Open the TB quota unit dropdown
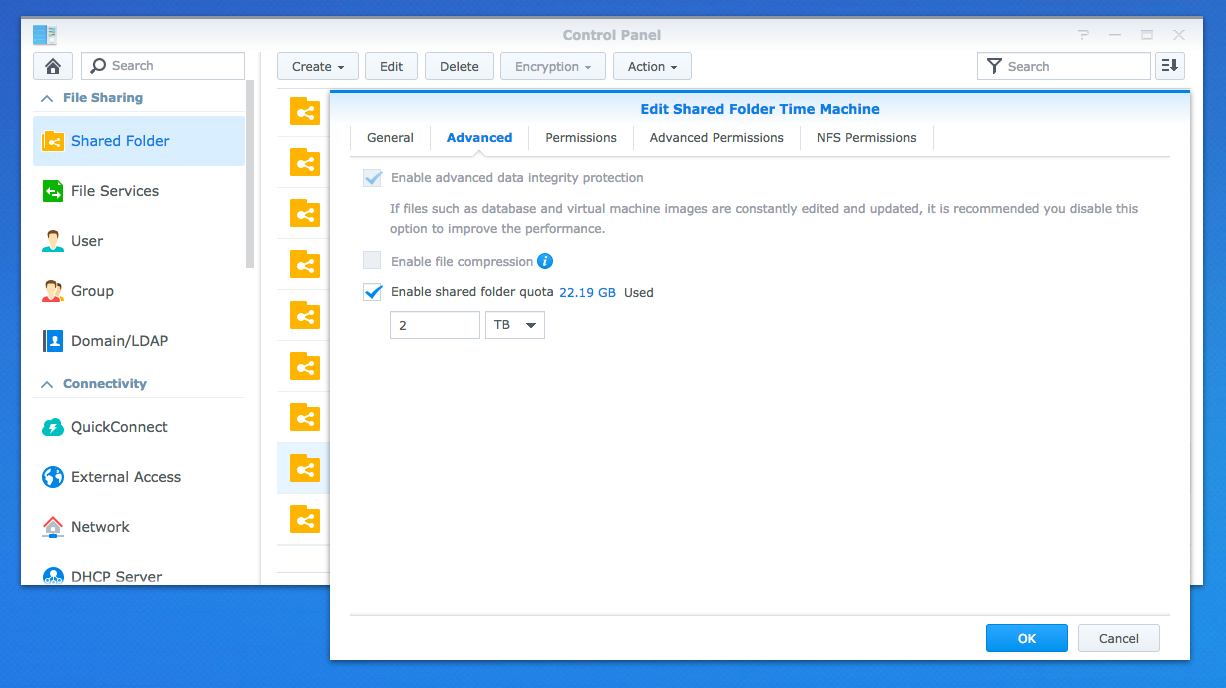This screenshot has width=1226, height=688. pyautogui.click(x=515, y=325)
